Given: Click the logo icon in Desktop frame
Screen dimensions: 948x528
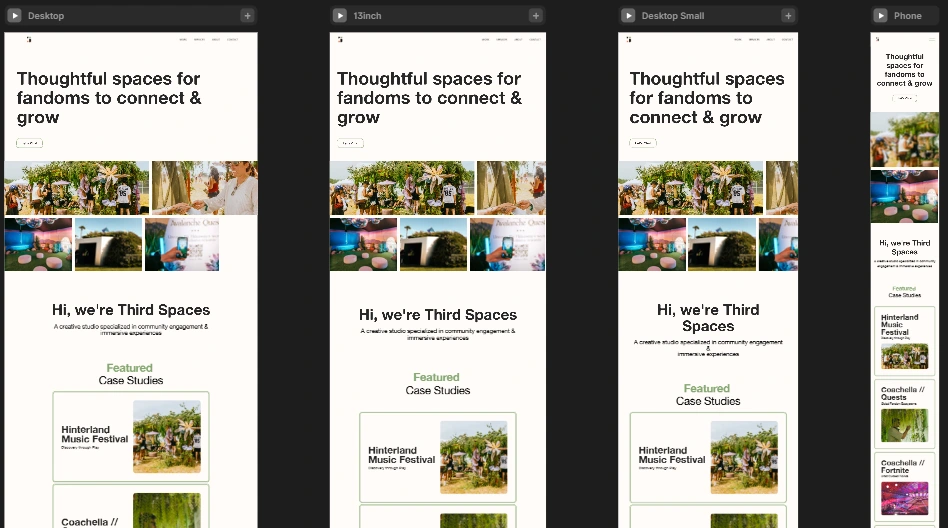Looking at the screenshot, I should pyautogui.click(x=28, y=39).
